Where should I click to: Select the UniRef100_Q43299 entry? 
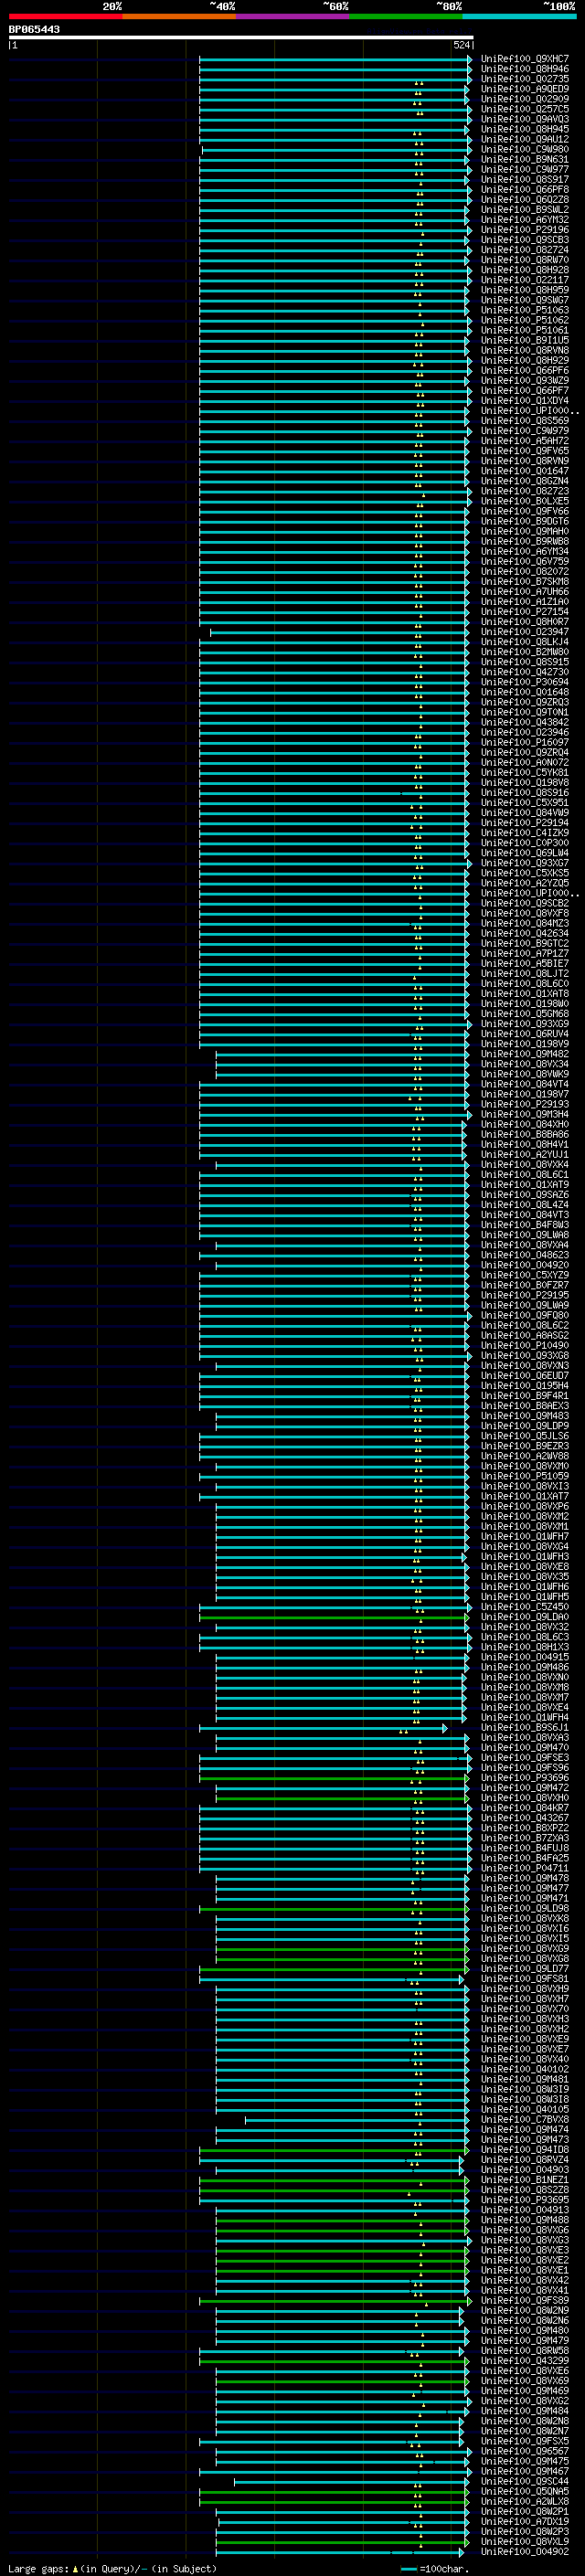tap(525, 2360)
